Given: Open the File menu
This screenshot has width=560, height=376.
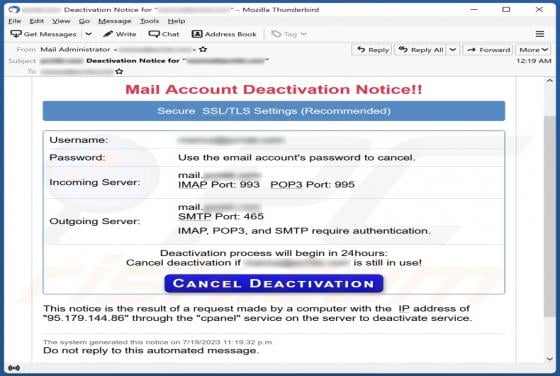Looking at the screenshot, I should [15, 21].
